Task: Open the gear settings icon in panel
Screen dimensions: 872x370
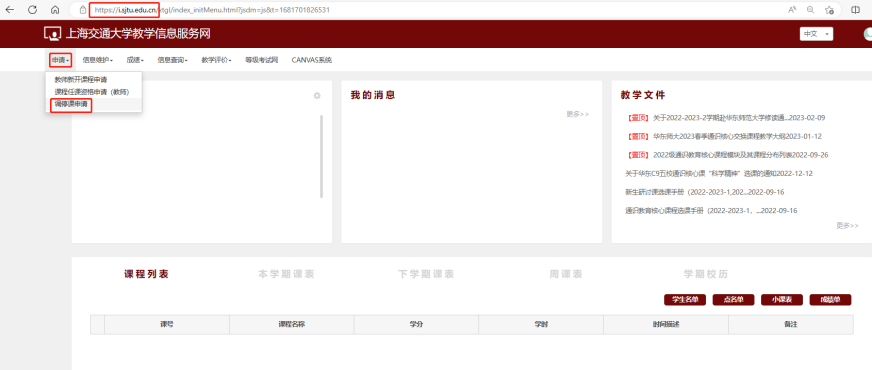Action: click(x=317, y=96)
